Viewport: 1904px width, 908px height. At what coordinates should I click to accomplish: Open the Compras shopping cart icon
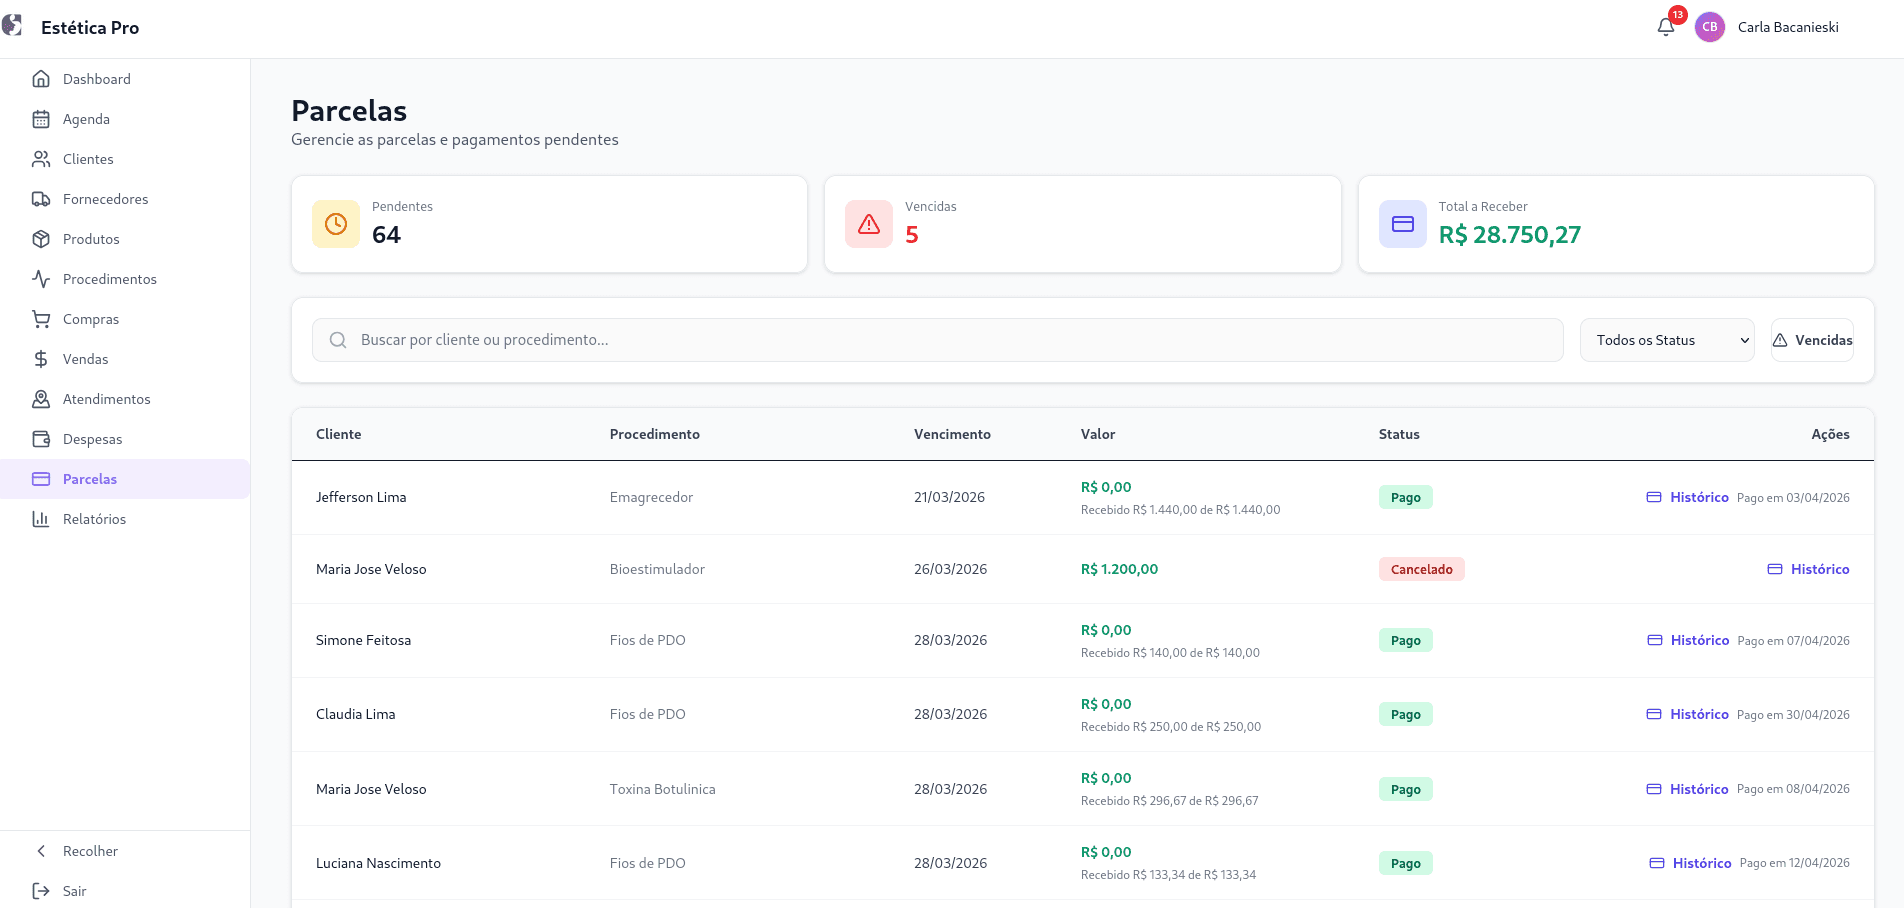point(41,319)
